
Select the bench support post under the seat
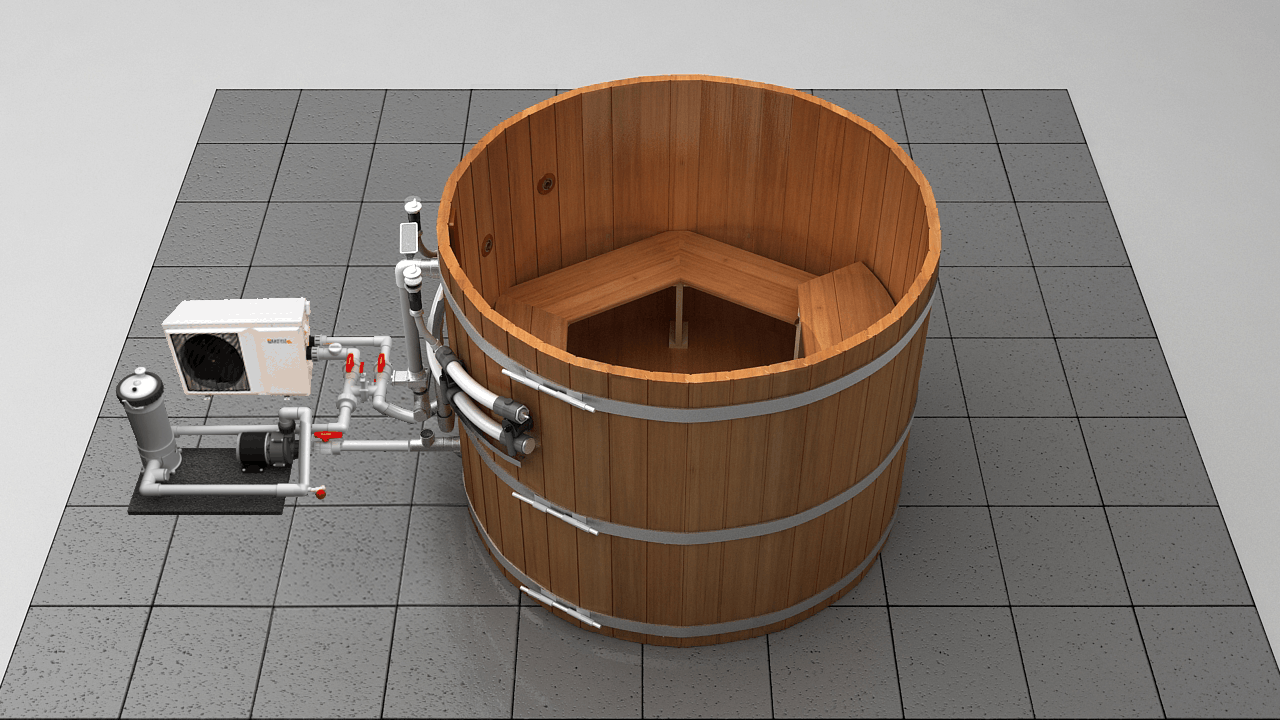(679, 316)
